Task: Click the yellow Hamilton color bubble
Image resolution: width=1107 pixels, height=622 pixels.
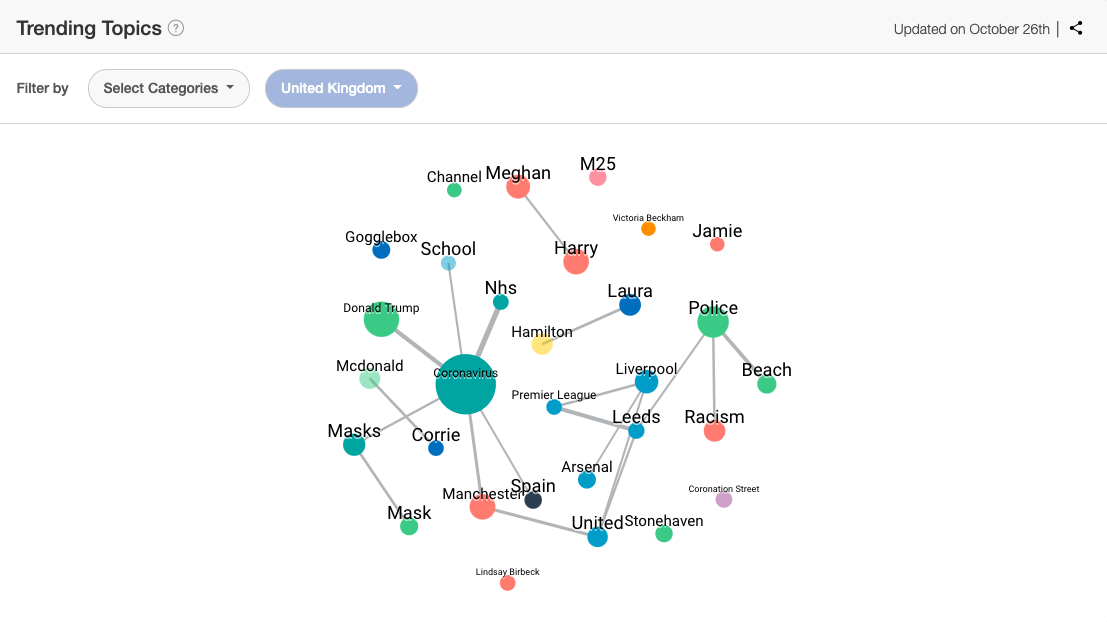Action: [x=541, y=346]
